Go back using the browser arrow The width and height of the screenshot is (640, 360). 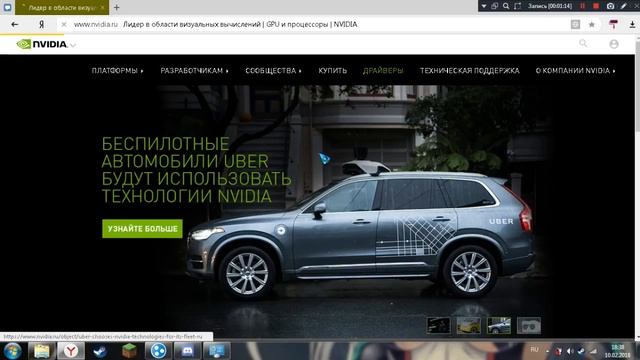15,24
